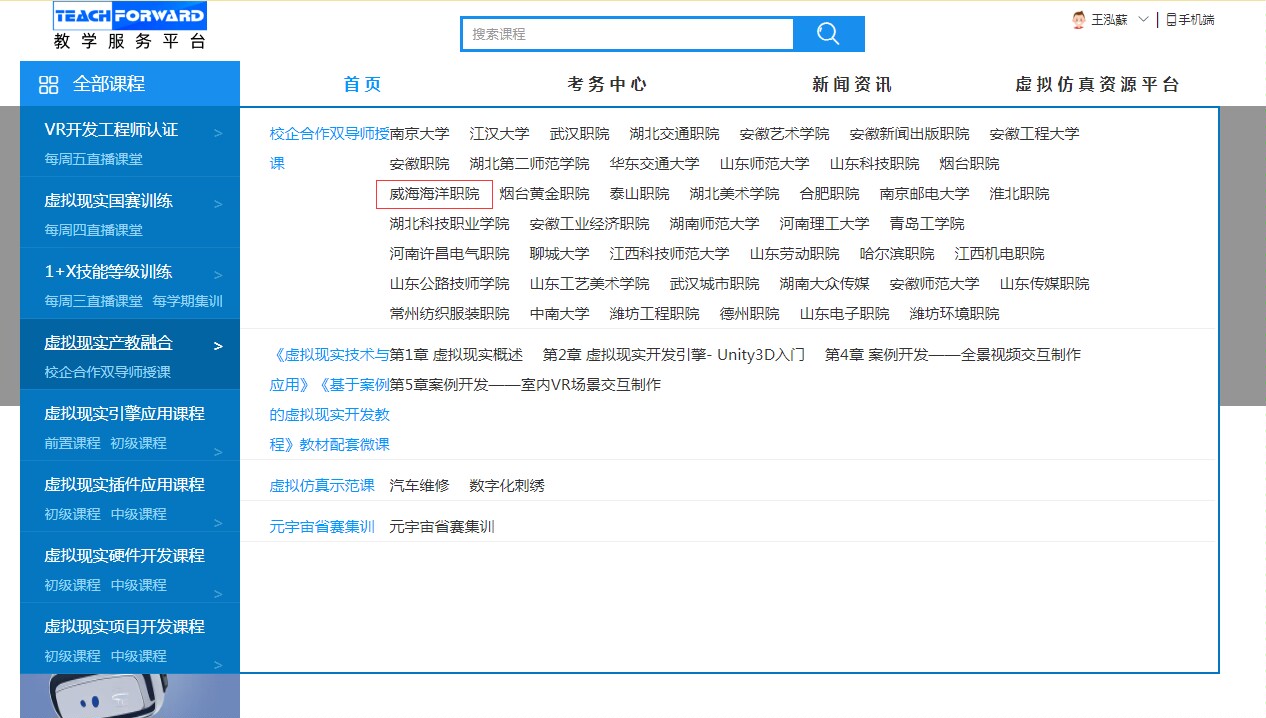1266x718 pixels.
Task: Expand the user account dropdown arrow
Action: click(1144, 20)
